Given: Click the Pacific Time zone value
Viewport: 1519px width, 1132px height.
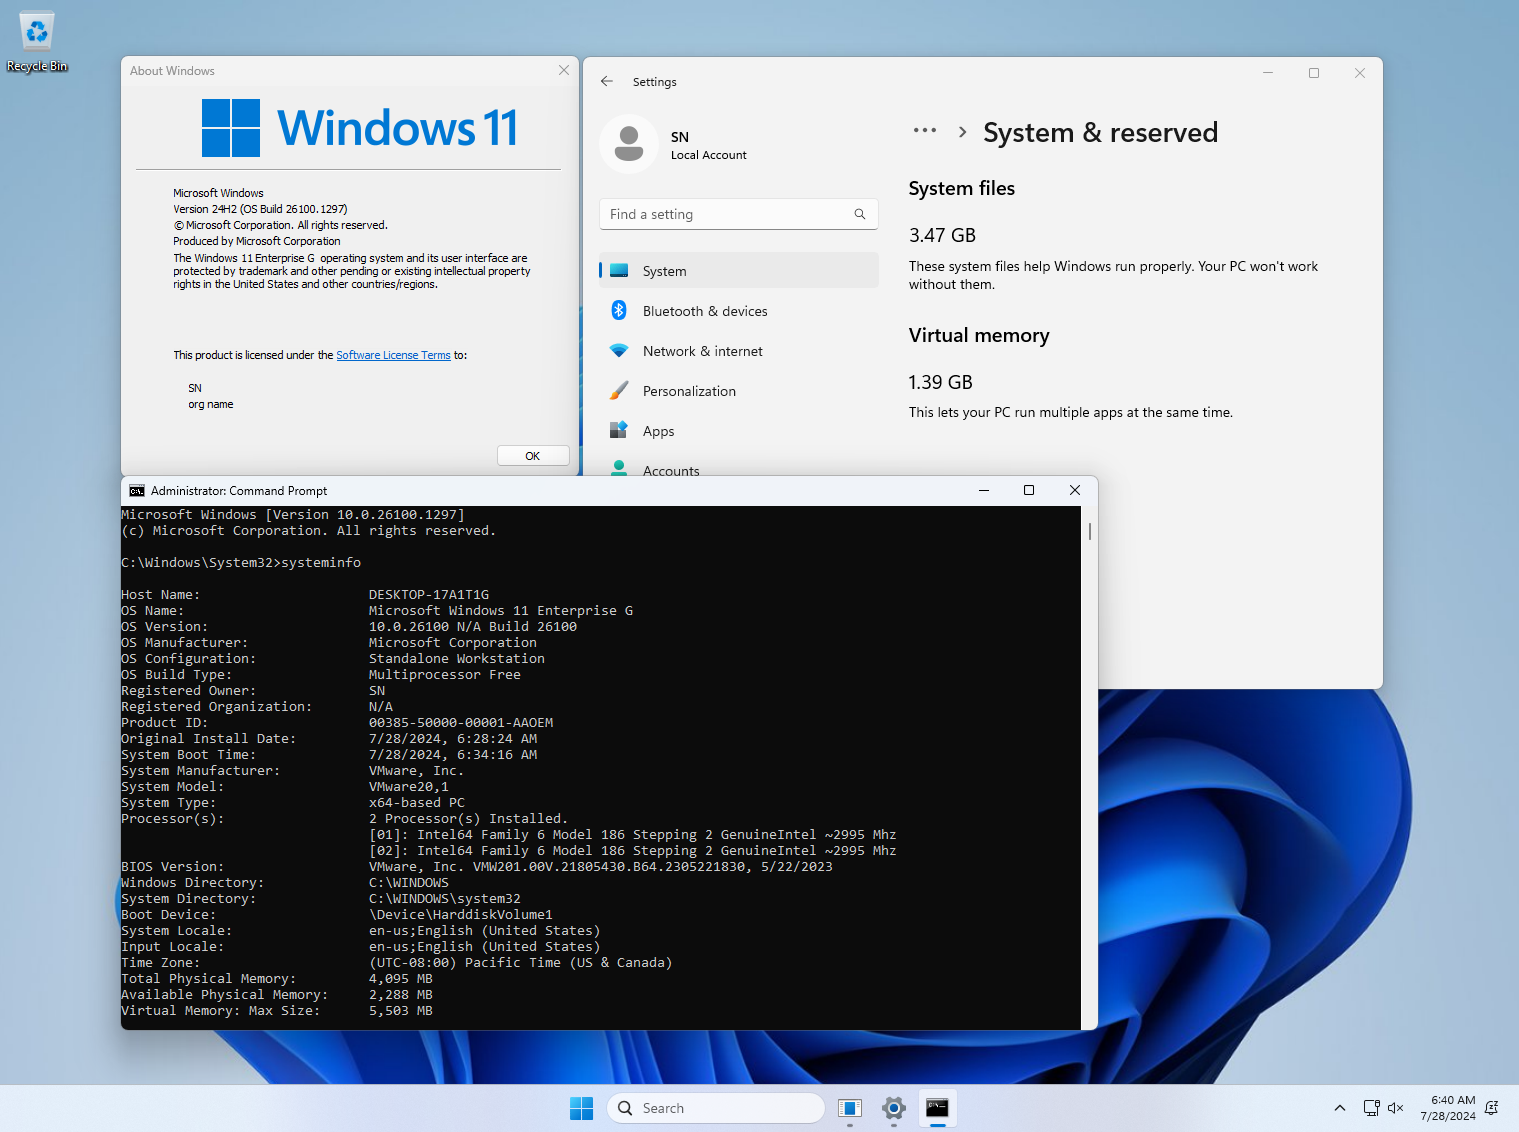Looking at the screenshot, I should [521, 963].
